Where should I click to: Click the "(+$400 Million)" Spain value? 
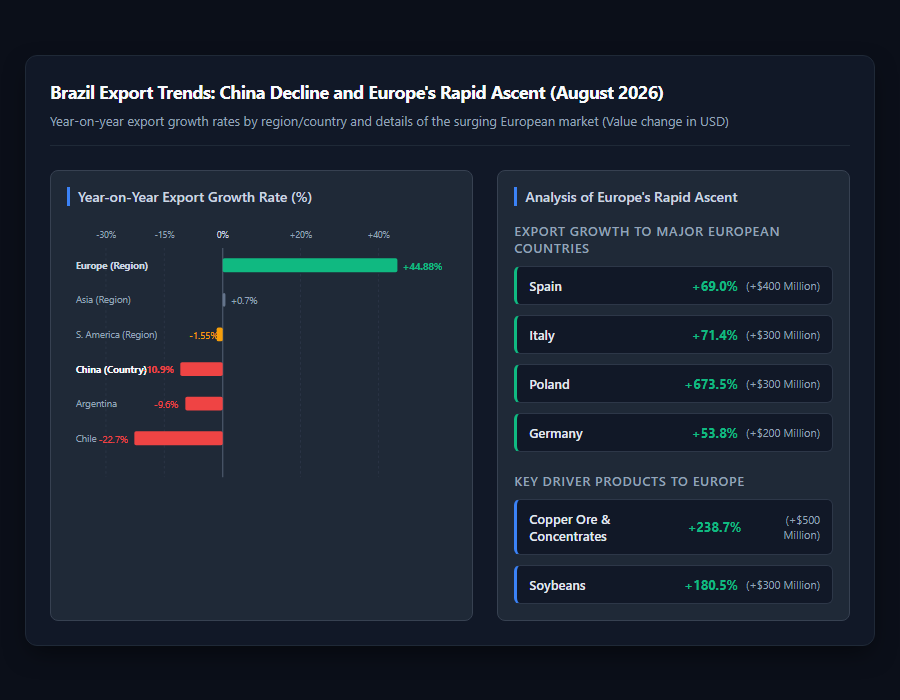tap(783, 286)
